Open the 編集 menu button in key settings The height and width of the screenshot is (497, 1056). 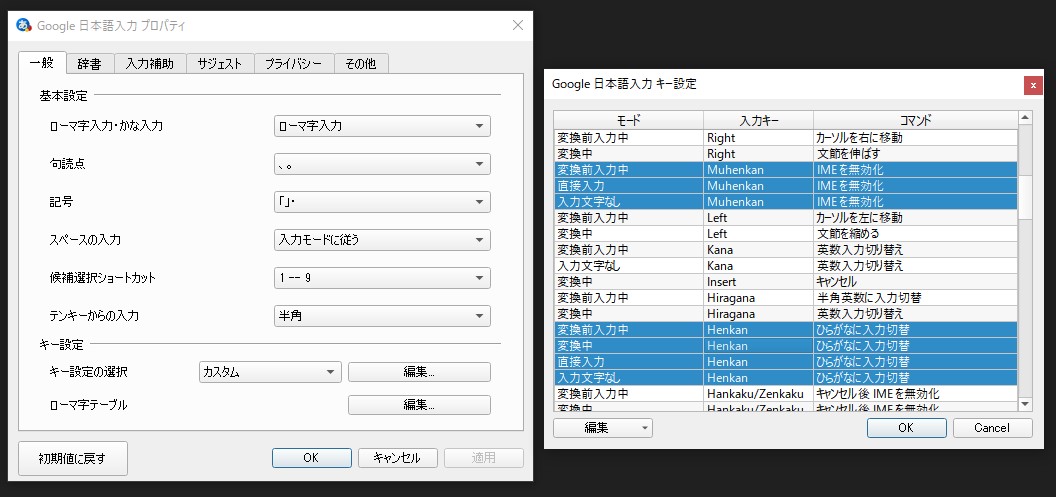[603, 427]
